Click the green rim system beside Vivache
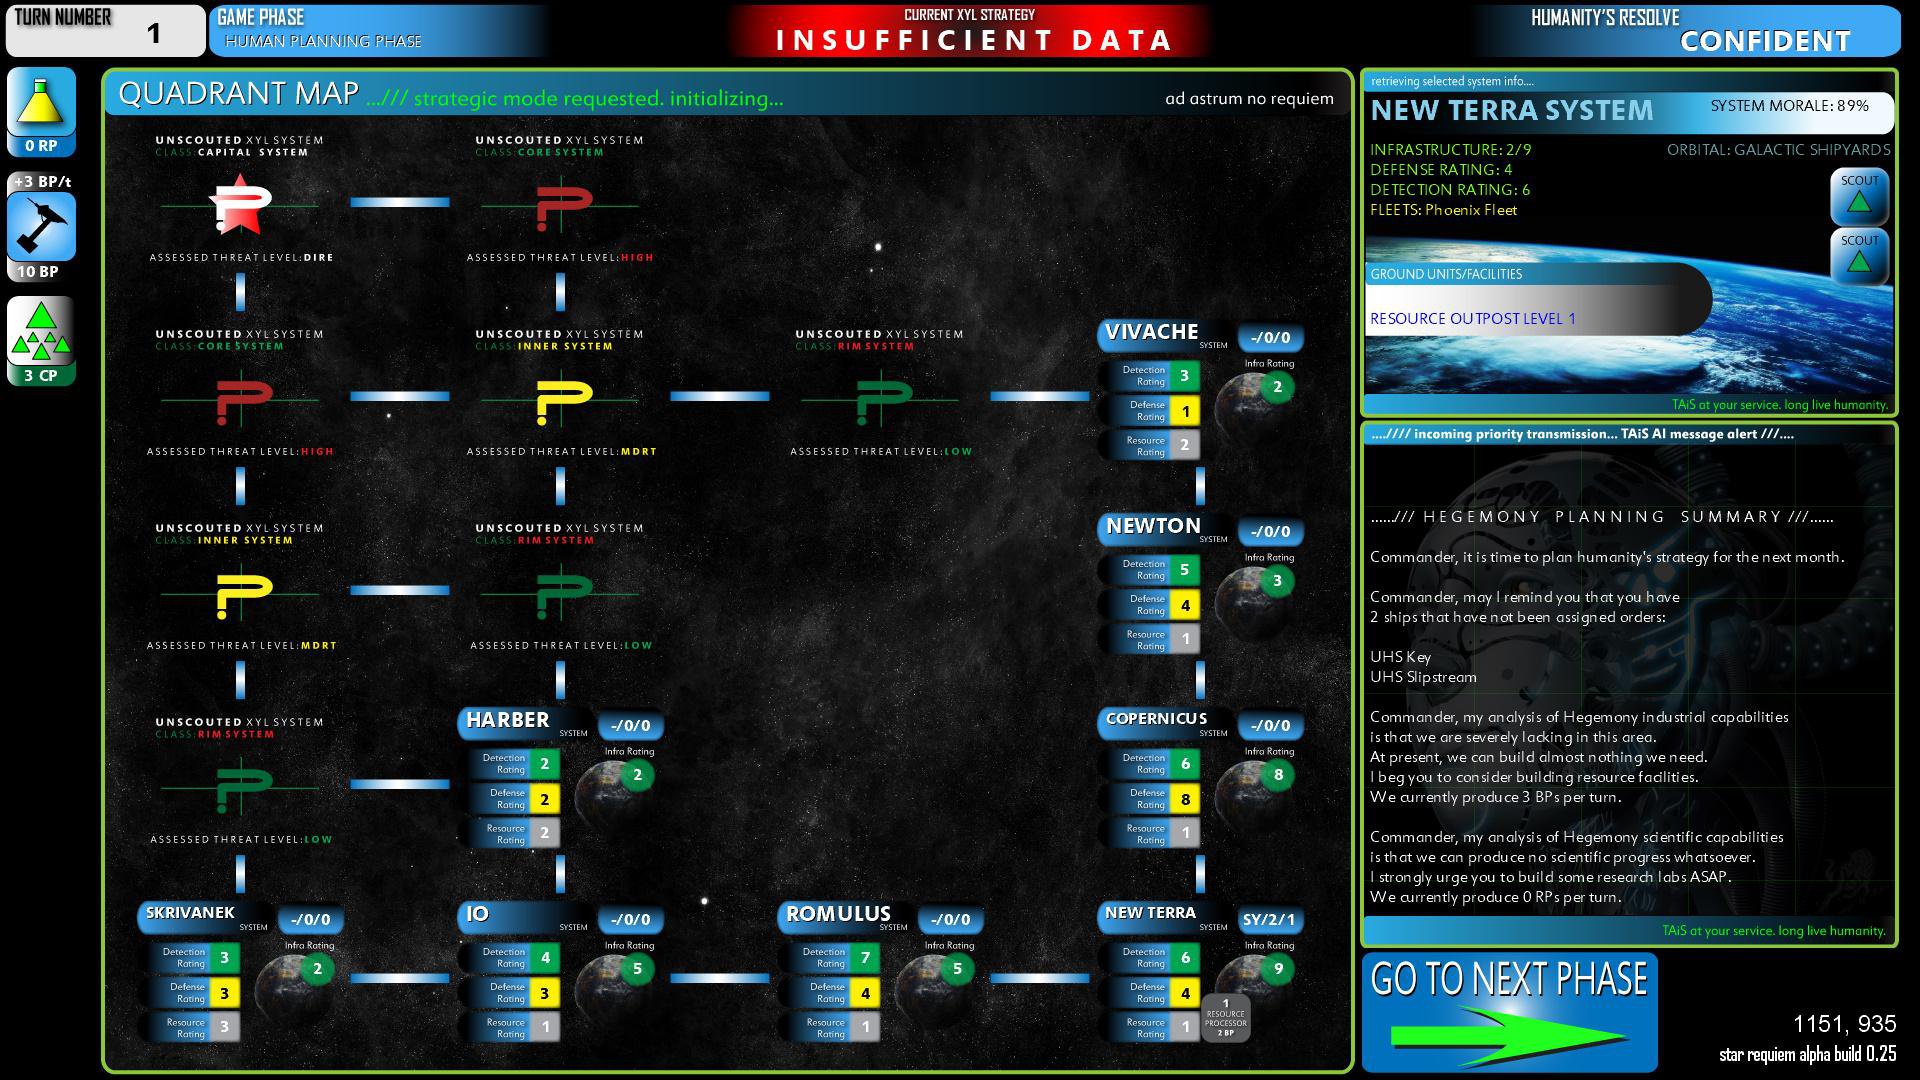 [x=883, y=400]
